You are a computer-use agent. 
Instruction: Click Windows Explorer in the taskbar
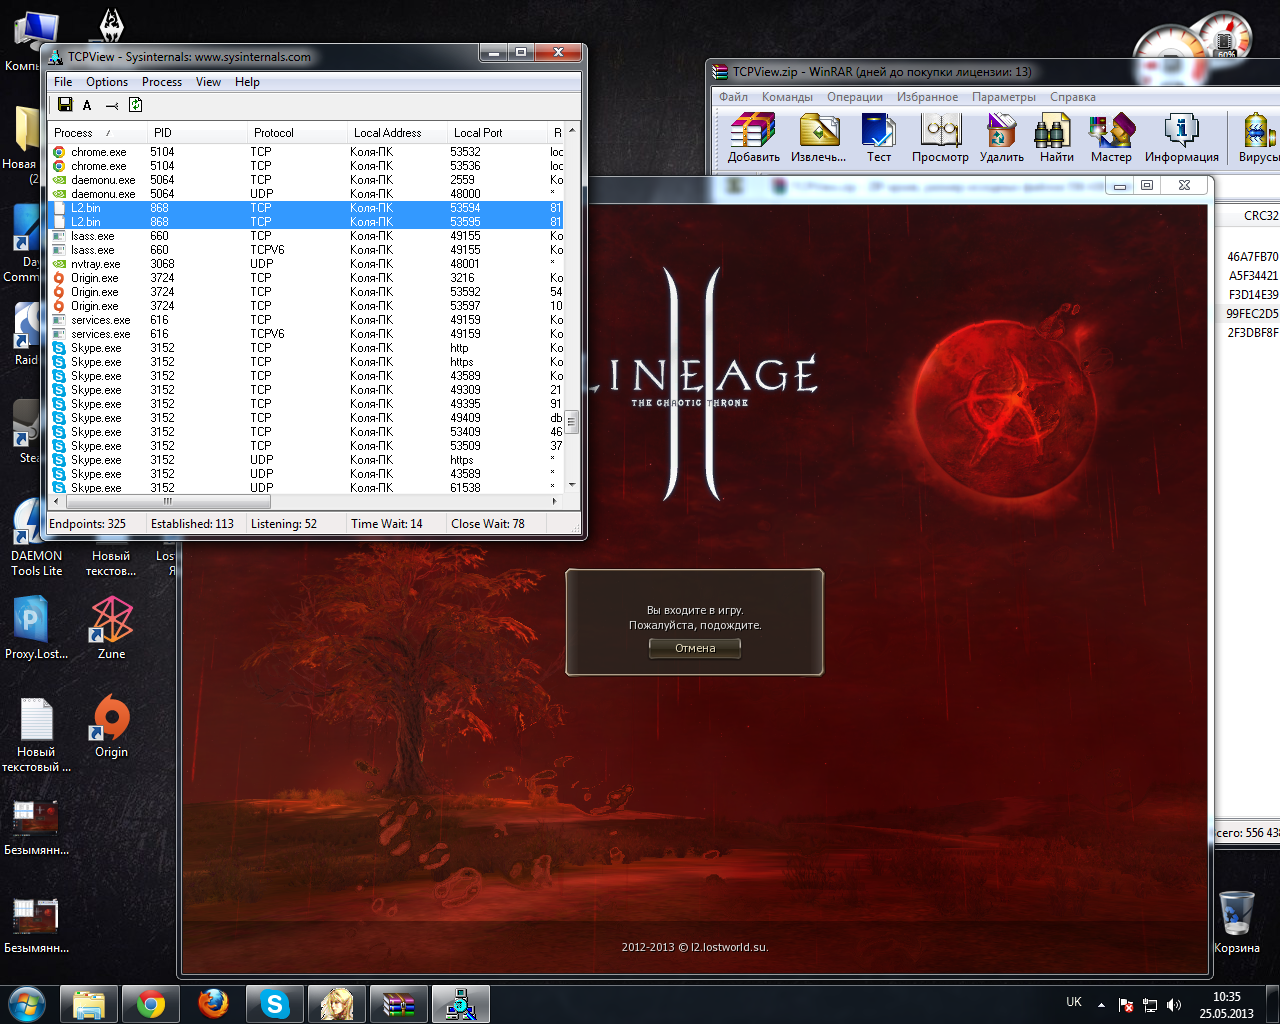point(89,1004)
